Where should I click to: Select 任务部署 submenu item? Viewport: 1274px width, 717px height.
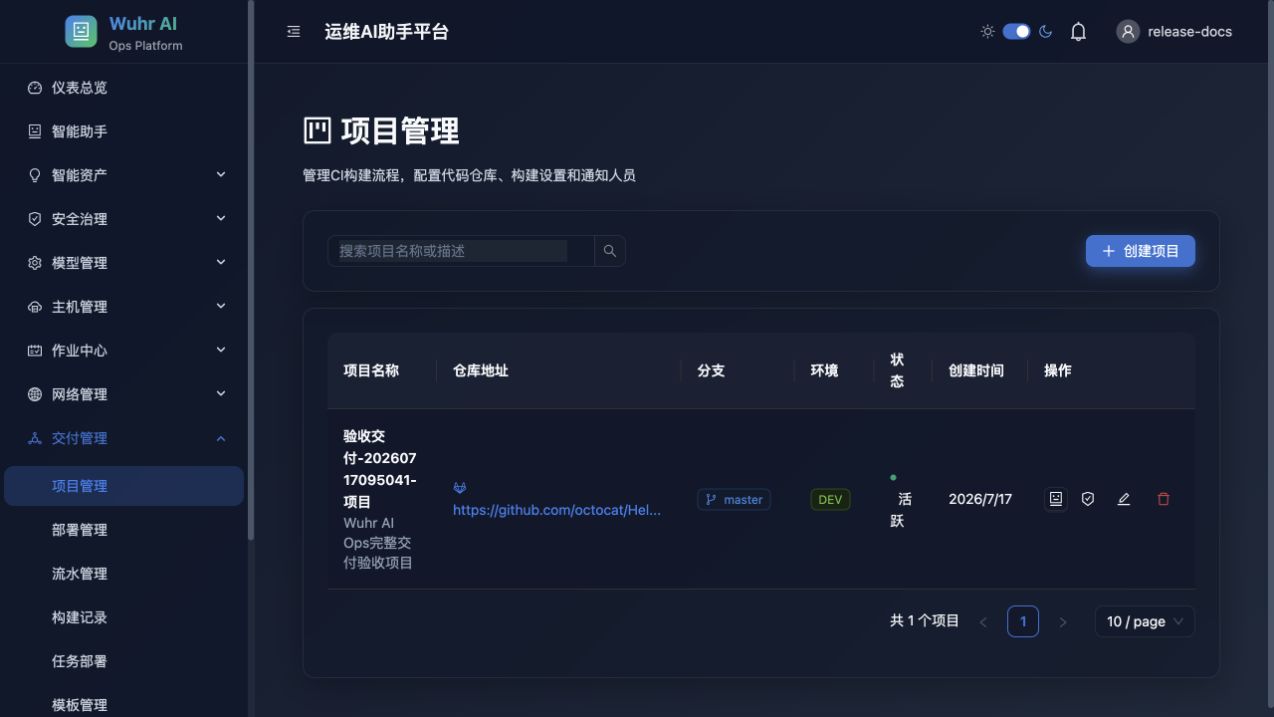[x=124, y=661]
